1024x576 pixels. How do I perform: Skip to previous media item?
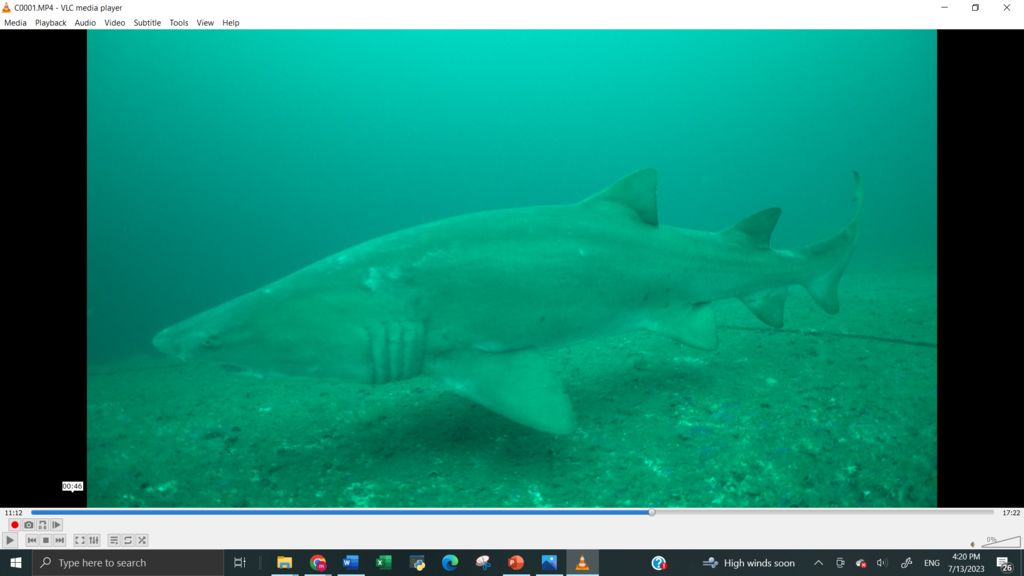click(x=31, y=540)
